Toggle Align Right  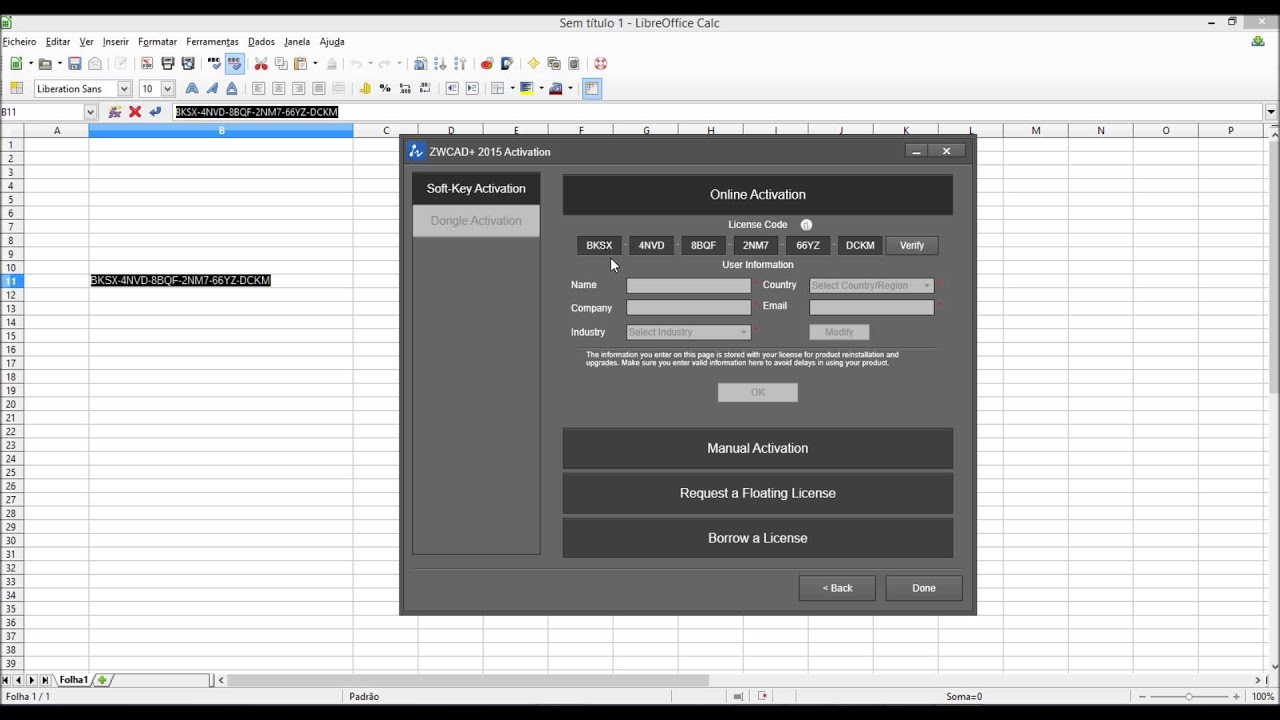pos(299,89)
